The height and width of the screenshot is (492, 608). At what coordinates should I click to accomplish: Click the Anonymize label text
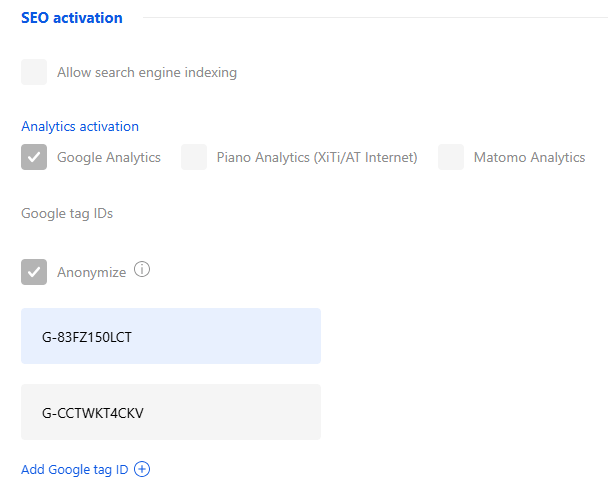coord(92,272)
